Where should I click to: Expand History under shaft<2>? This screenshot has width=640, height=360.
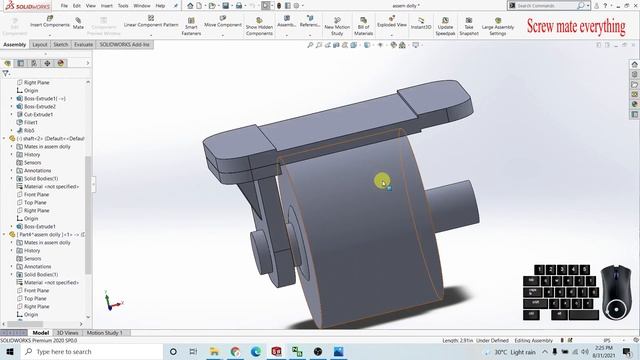(x=11, y=155)
